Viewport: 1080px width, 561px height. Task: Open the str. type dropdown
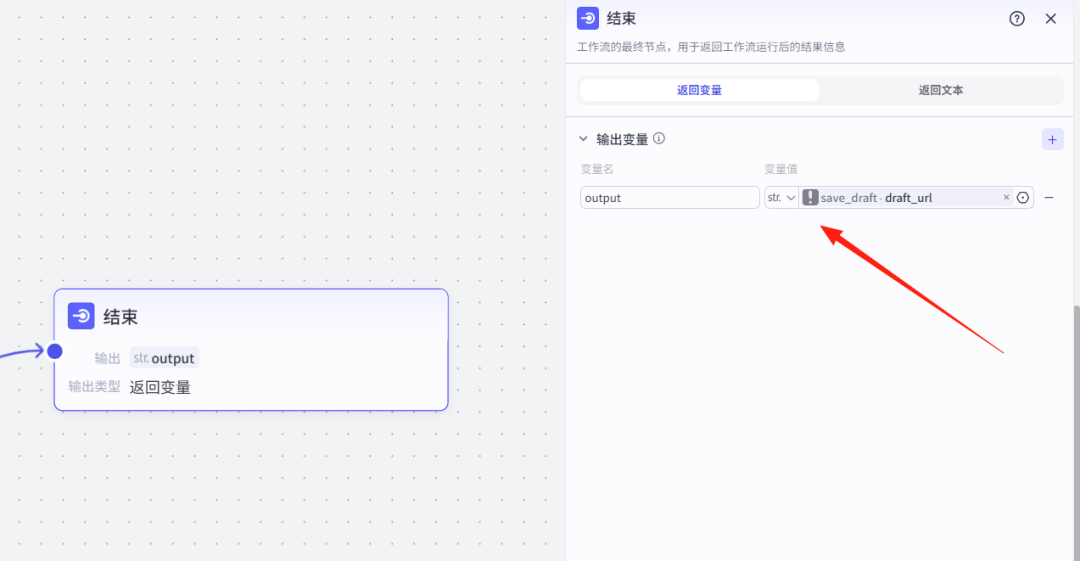[x=781, y=198]
